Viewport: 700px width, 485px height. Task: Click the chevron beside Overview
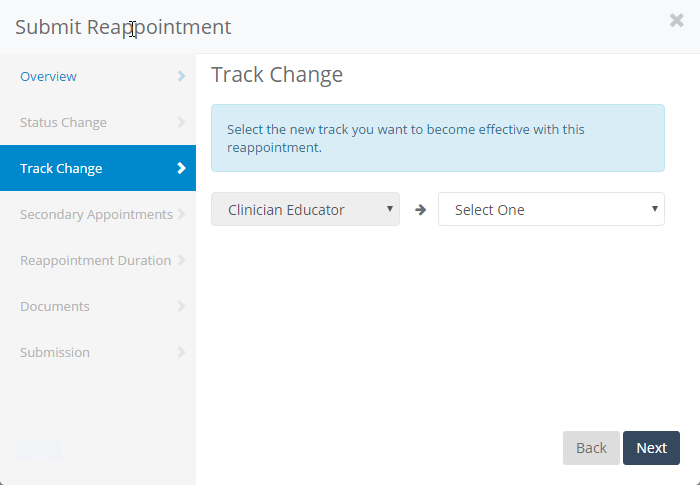[x=181, y=76]
